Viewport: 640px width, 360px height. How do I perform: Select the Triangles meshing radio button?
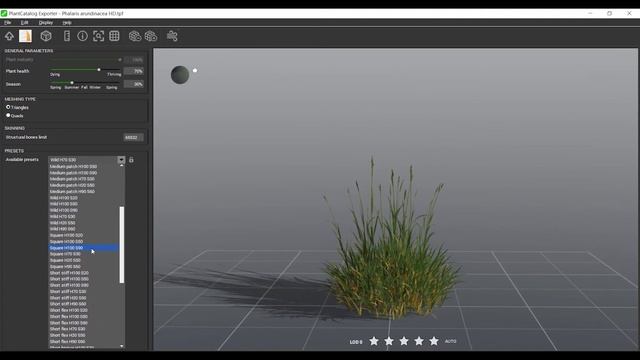(x=8, y=107)
